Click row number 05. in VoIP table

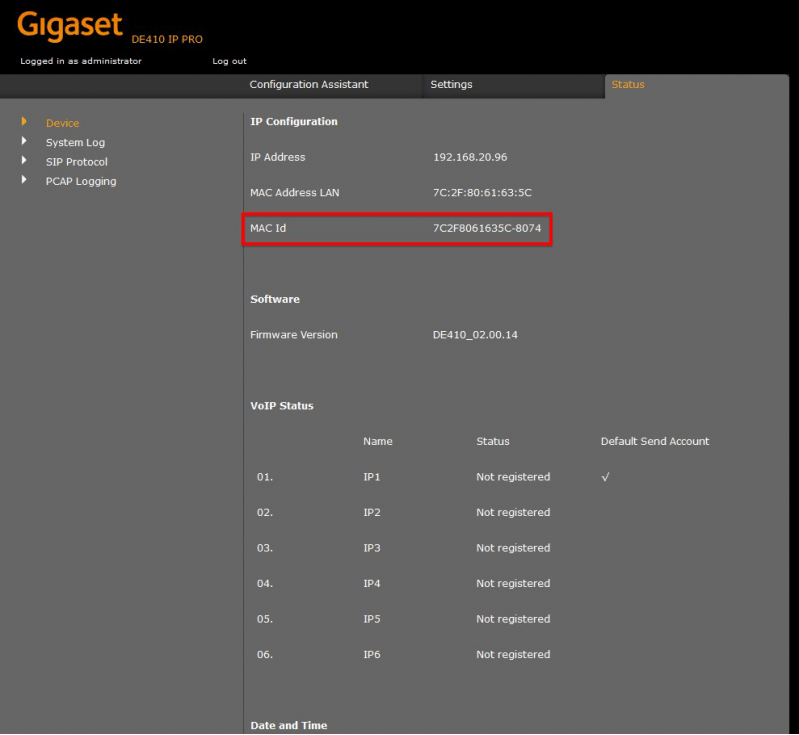click(x=264, y=619)
